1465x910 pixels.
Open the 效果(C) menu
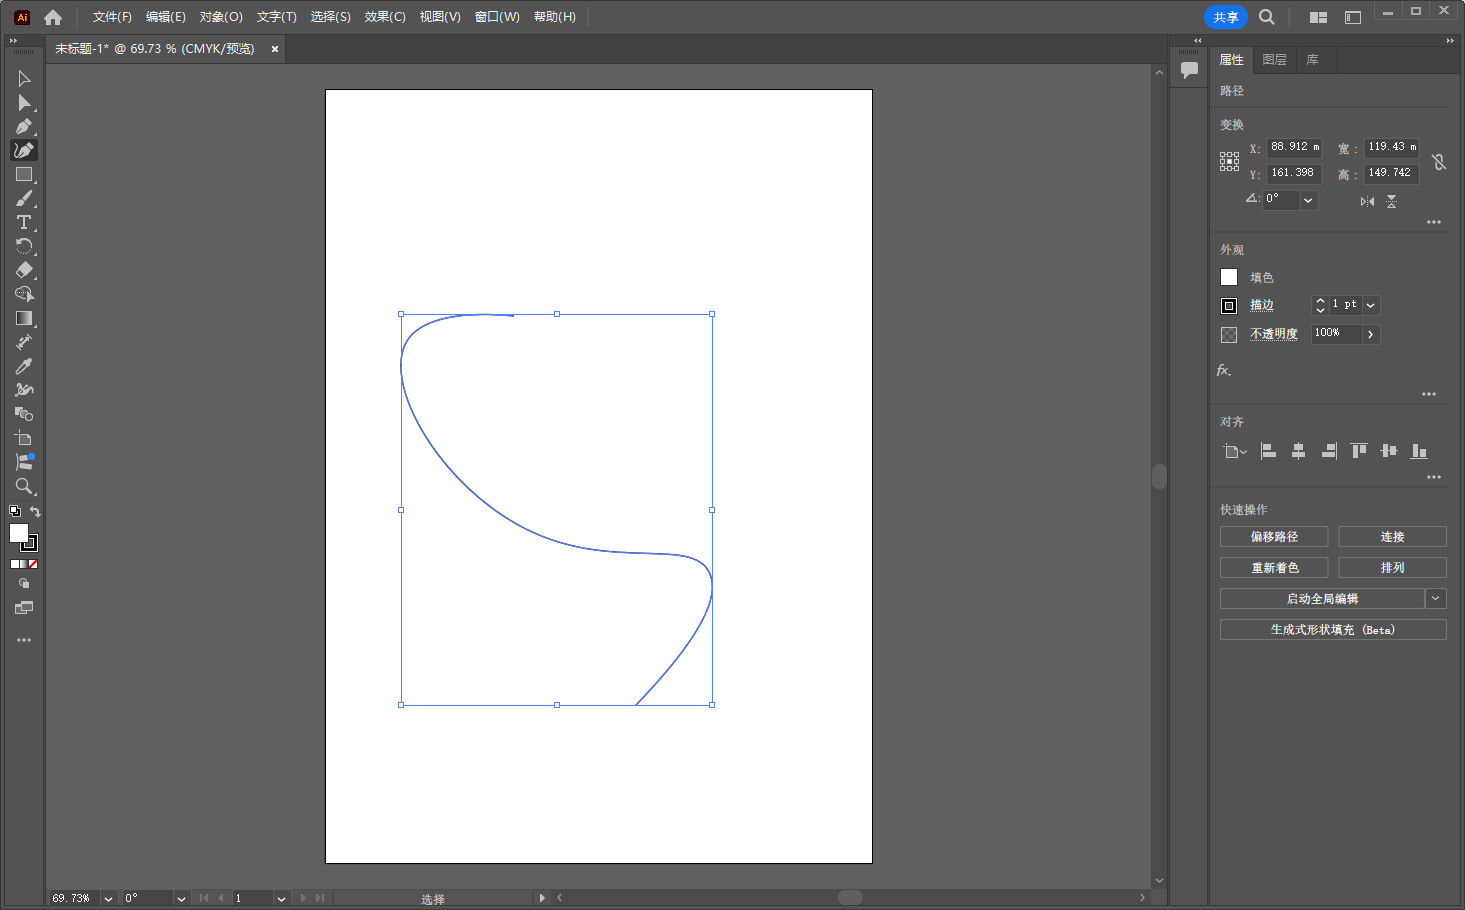(x=385, y=17)
